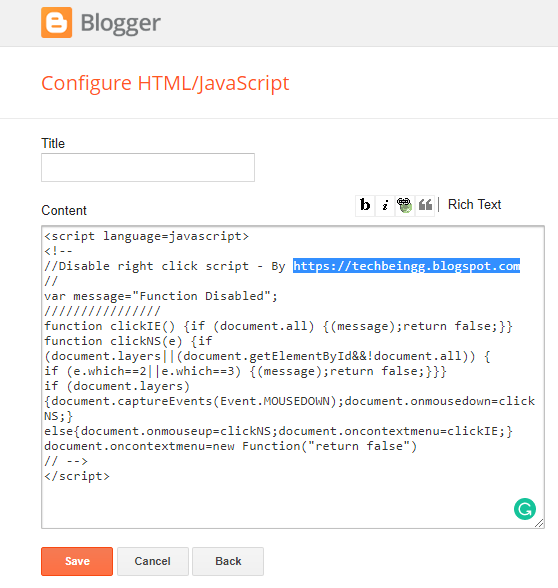Click the textarea resize handle
This screenshot has height=588, width=558.
click(x=539, y=523)
